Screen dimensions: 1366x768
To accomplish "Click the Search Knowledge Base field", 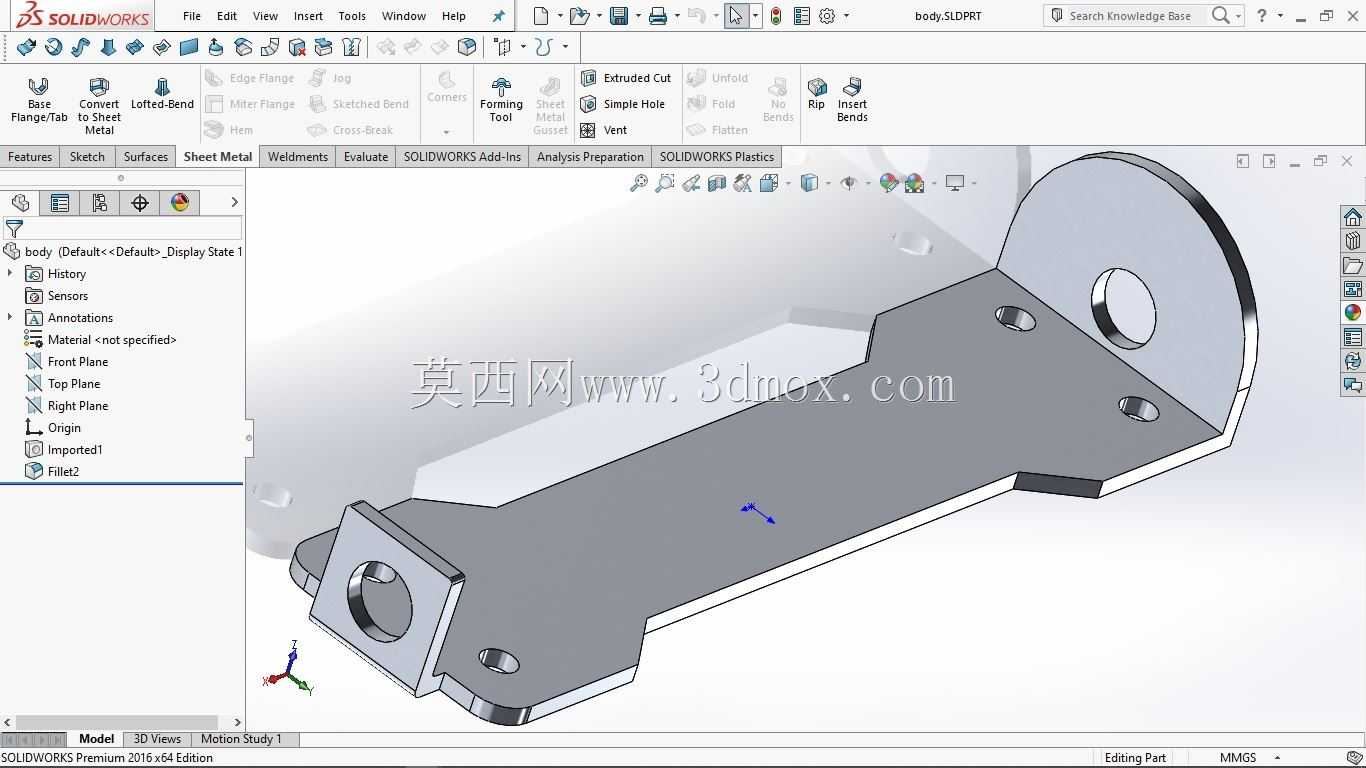I will click(1130, 16).
